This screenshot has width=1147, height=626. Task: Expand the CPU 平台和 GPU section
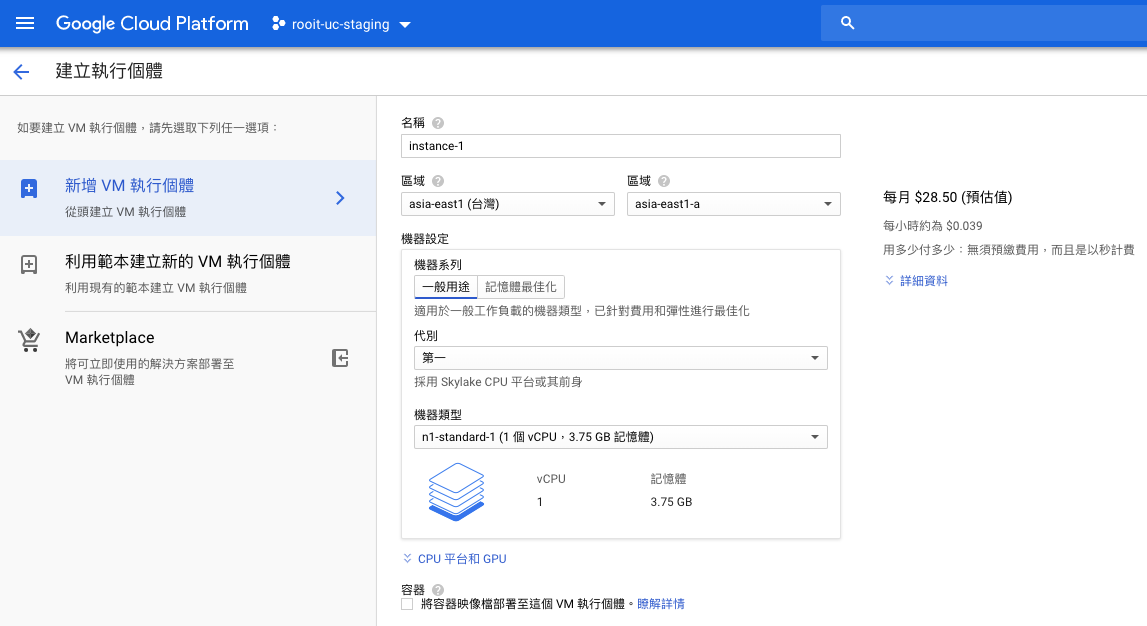(x=454, y=559)
